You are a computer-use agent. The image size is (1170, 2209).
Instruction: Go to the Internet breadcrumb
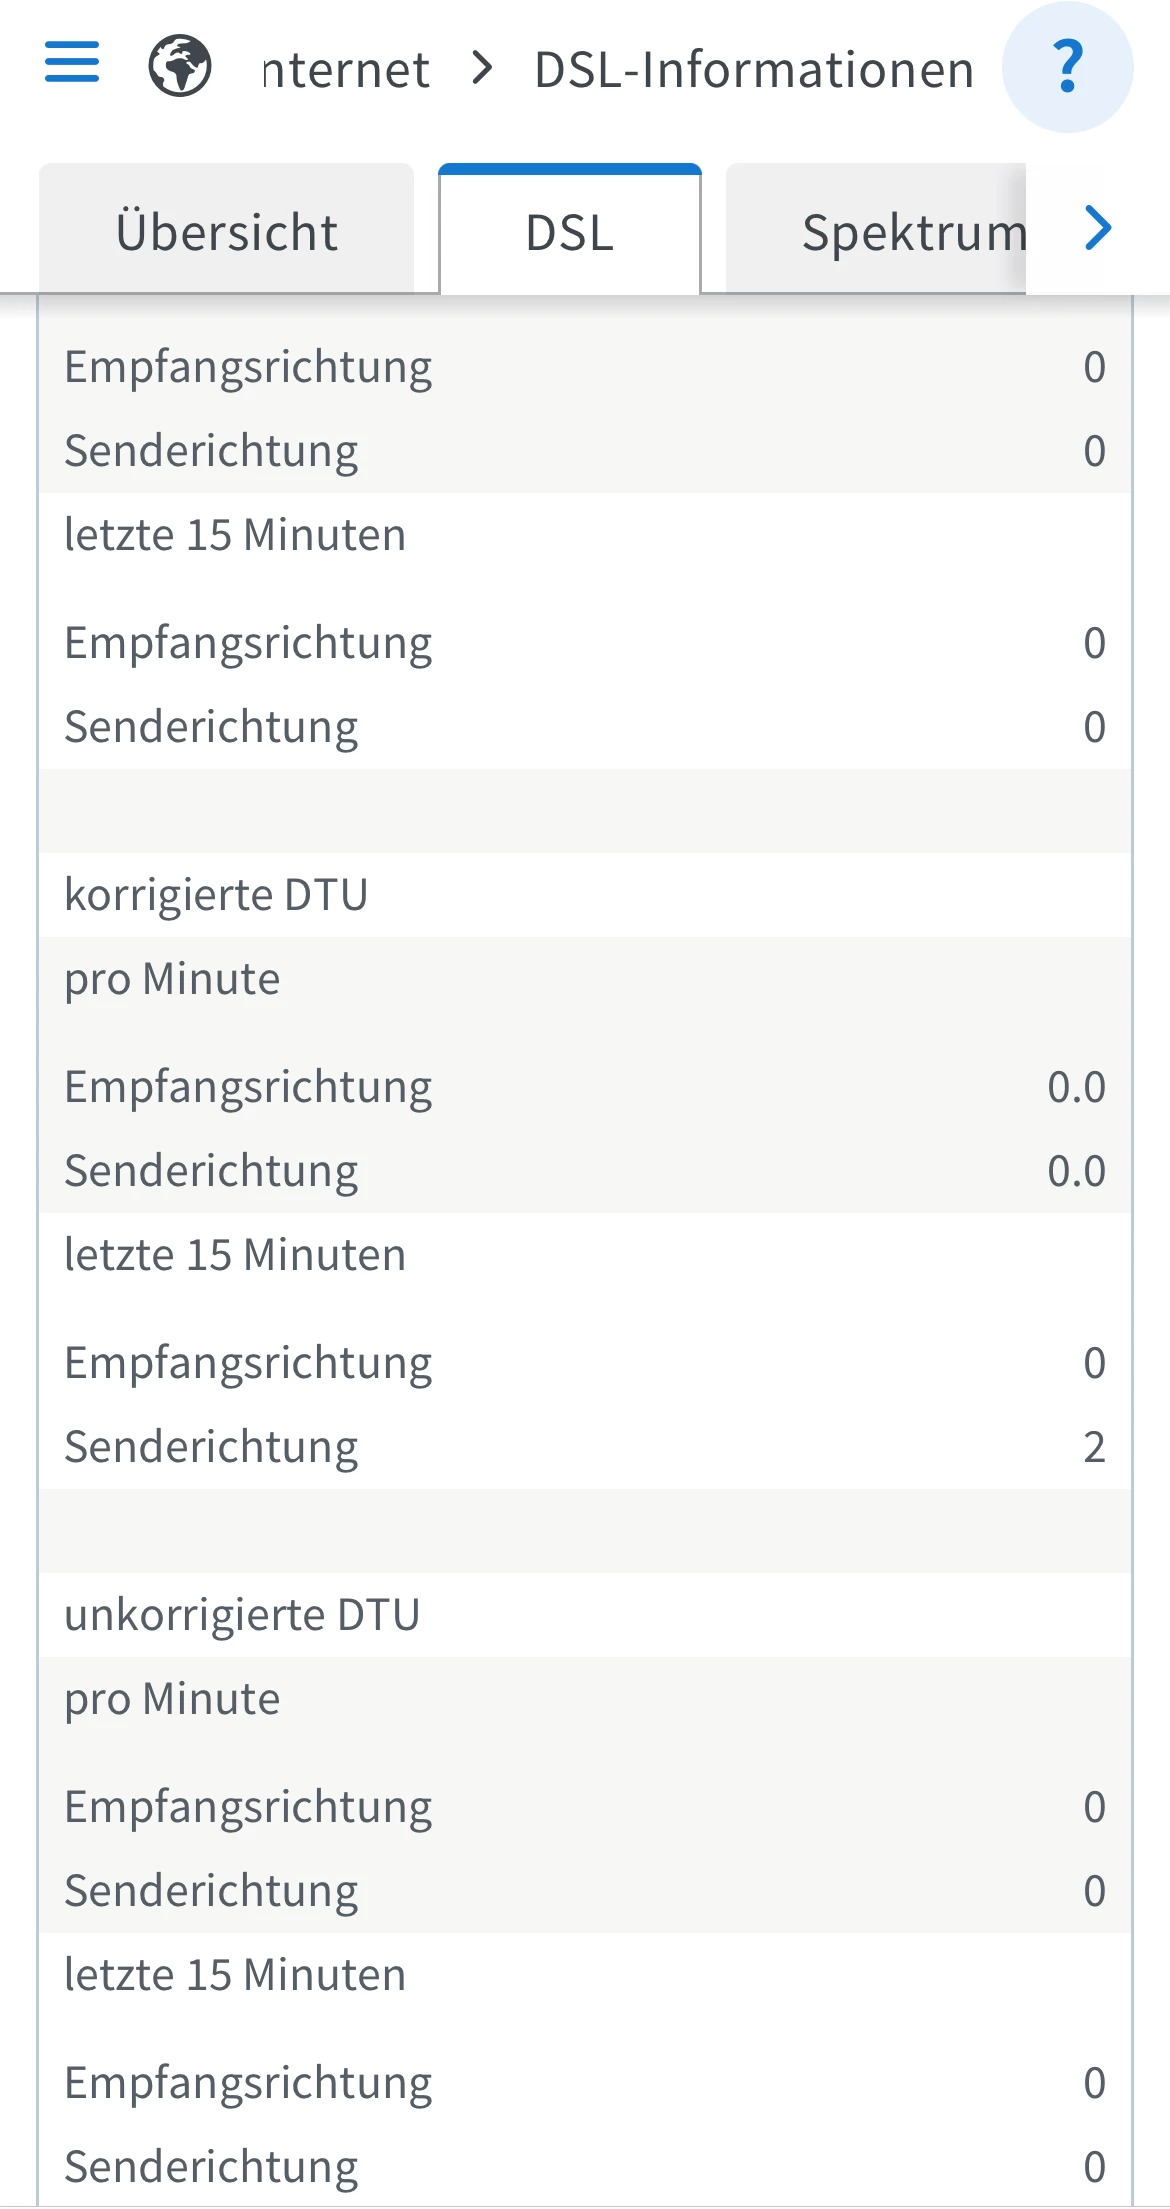[x=346, y=70]
